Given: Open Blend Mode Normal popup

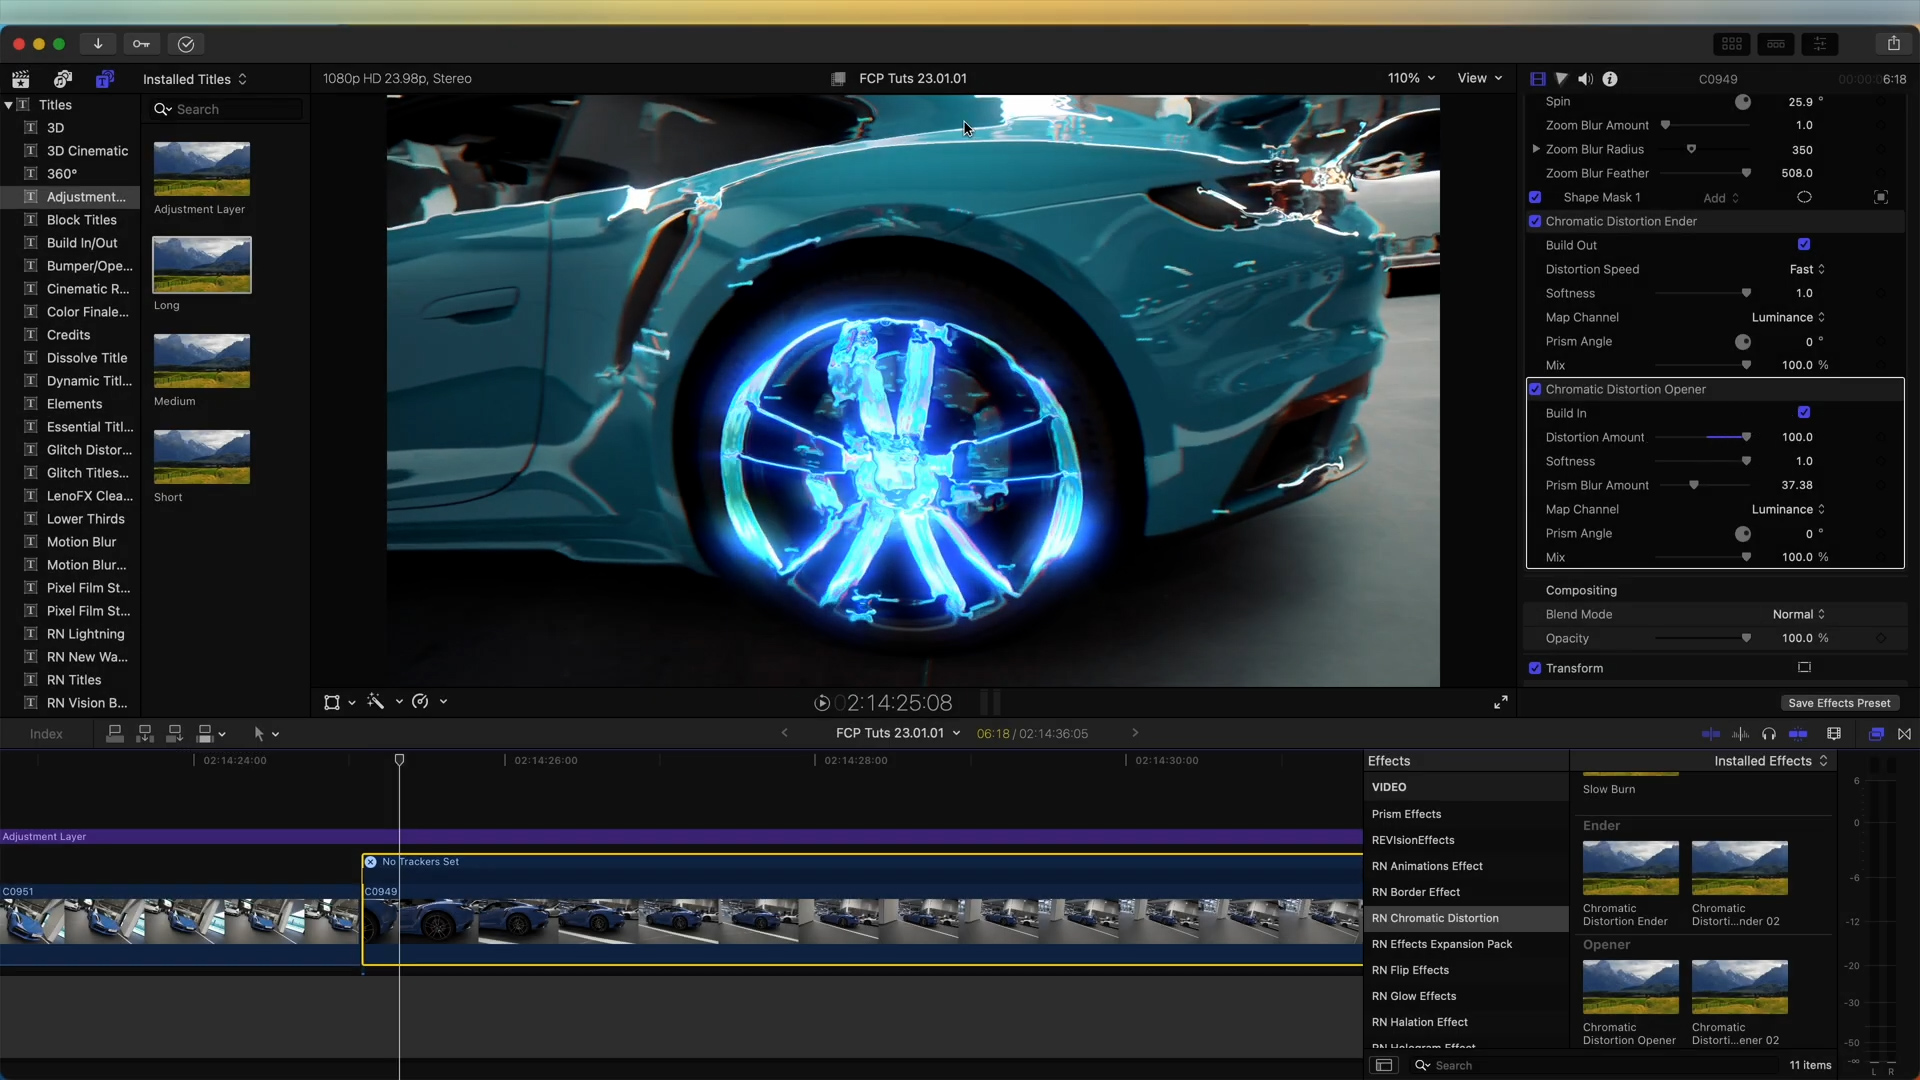Looking at the screenshot, I should click(x=1799, y=614).
